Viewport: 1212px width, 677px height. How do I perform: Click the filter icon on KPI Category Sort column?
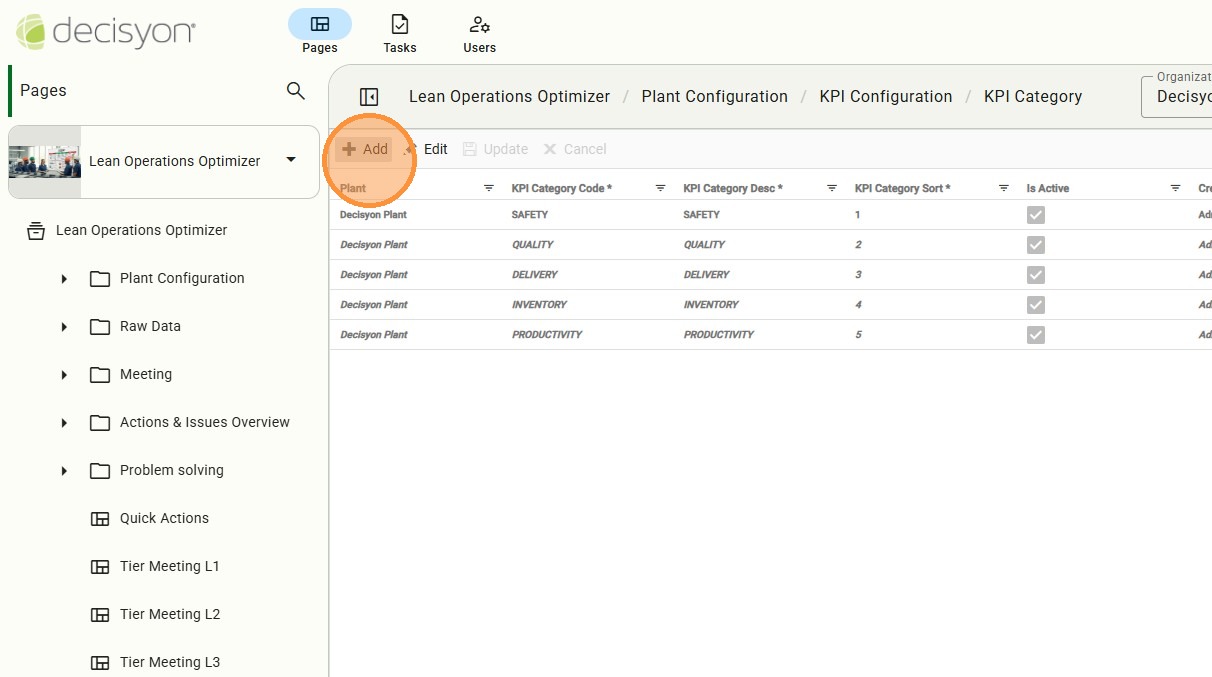pyautogui.click(x=1004, y=188)
